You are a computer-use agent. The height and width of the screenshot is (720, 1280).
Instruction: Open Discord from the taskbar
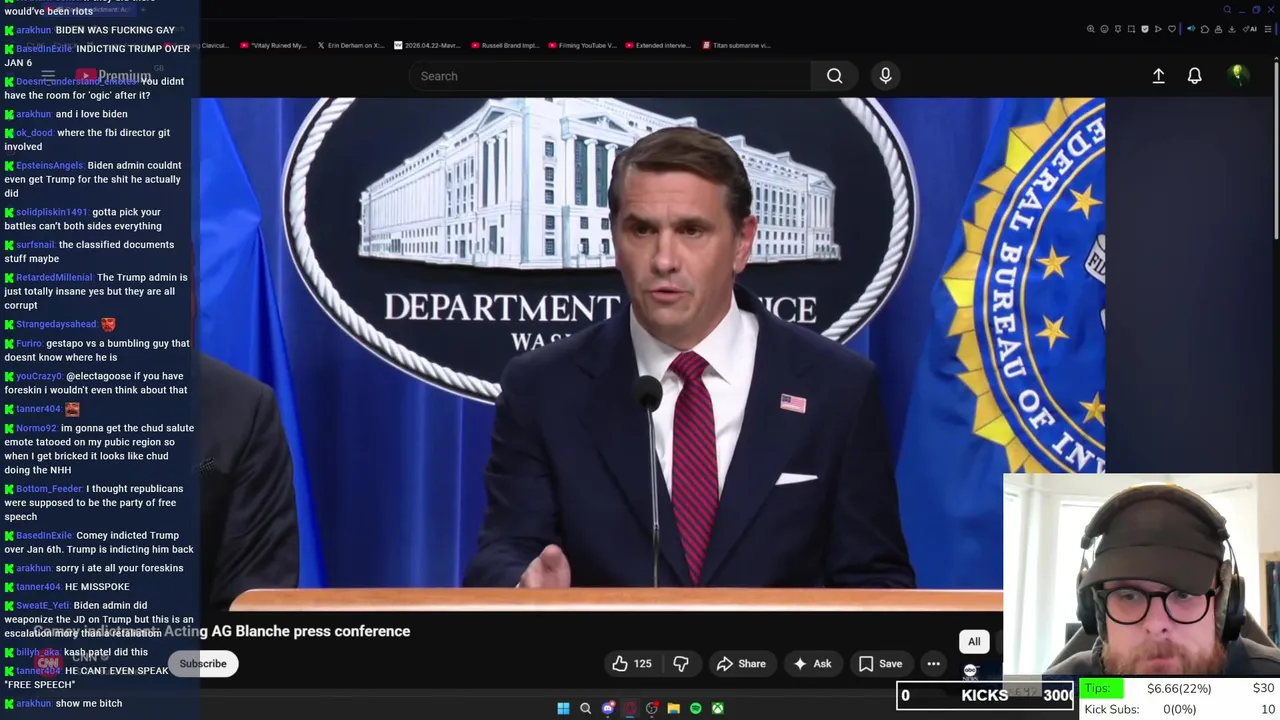(x=608, y=708)
